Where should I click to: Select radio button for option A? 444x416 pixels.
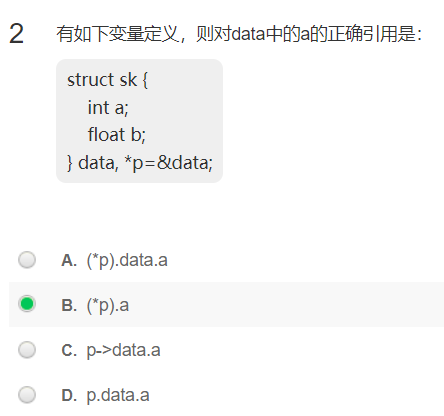[x=27, y=260]
